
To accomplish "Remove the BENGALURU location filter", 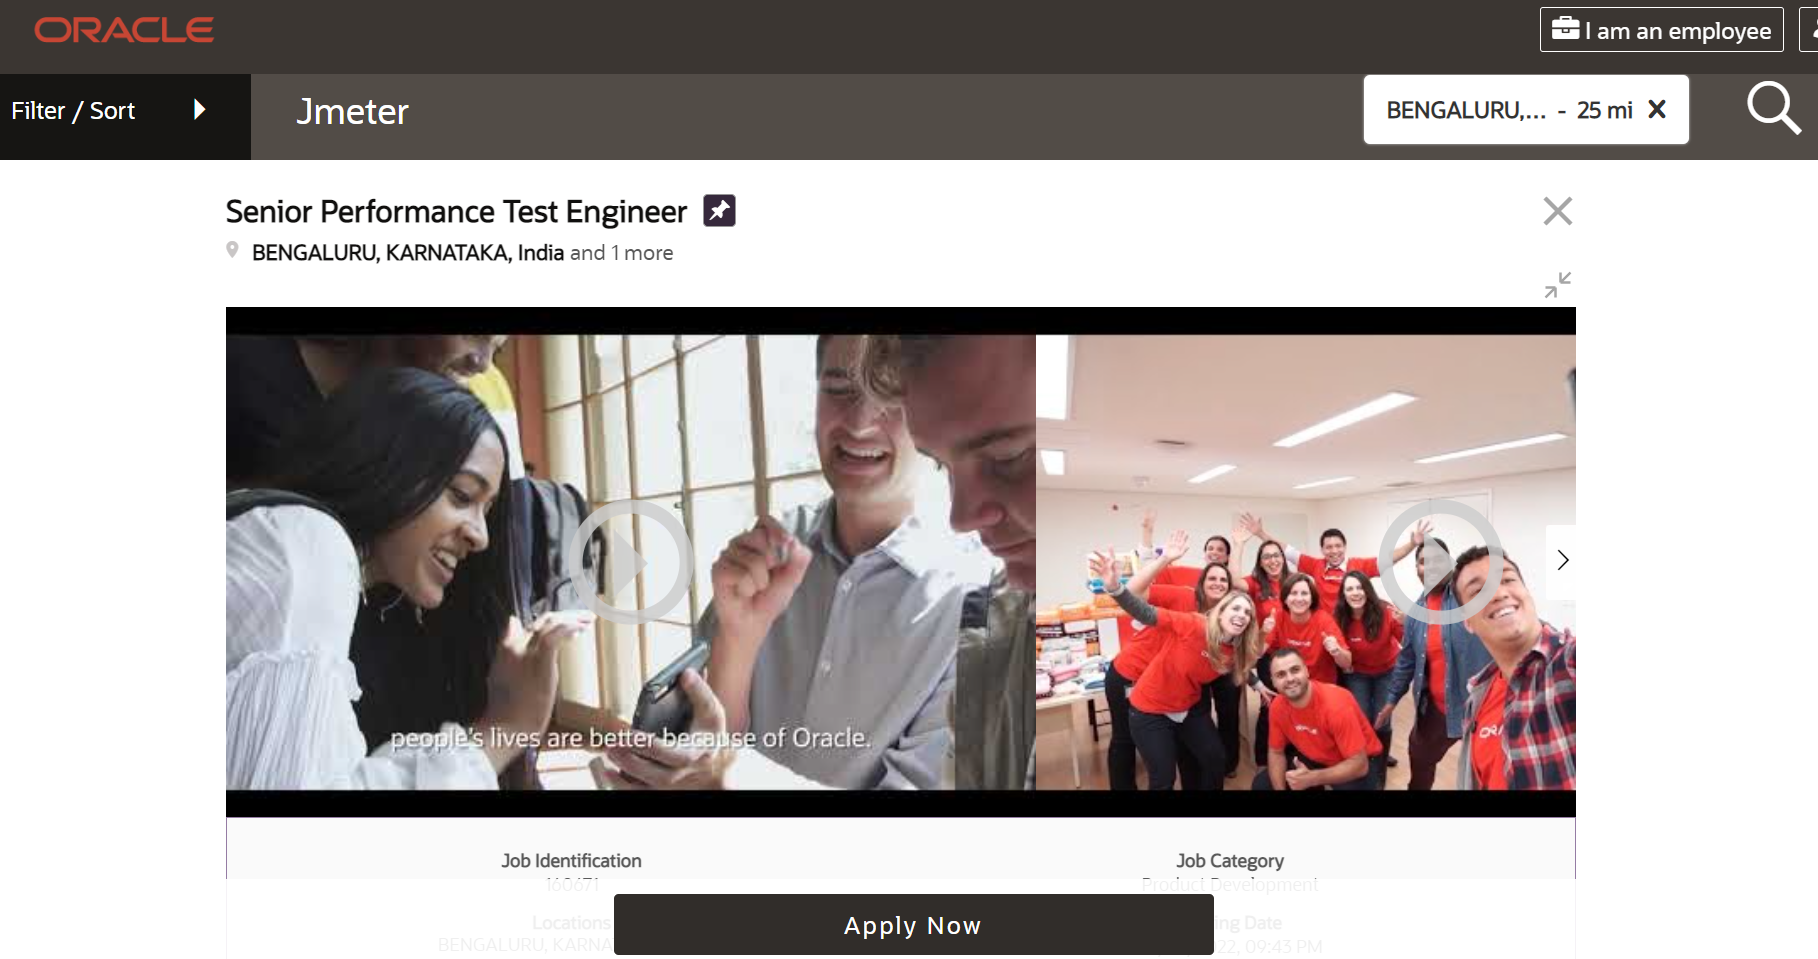I will 1657,109.
